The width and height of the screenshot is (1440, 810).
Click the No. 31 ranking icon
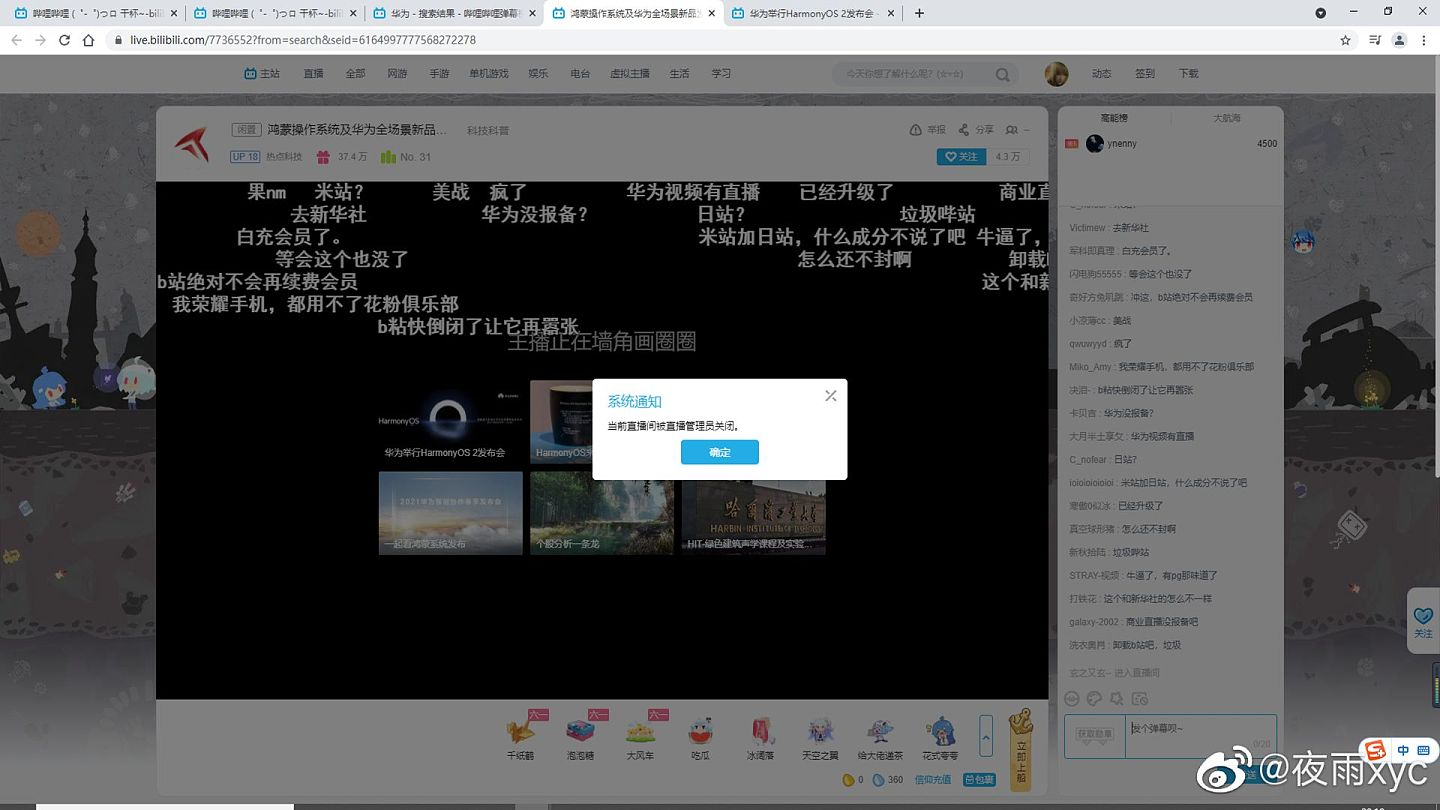point(388,157)
